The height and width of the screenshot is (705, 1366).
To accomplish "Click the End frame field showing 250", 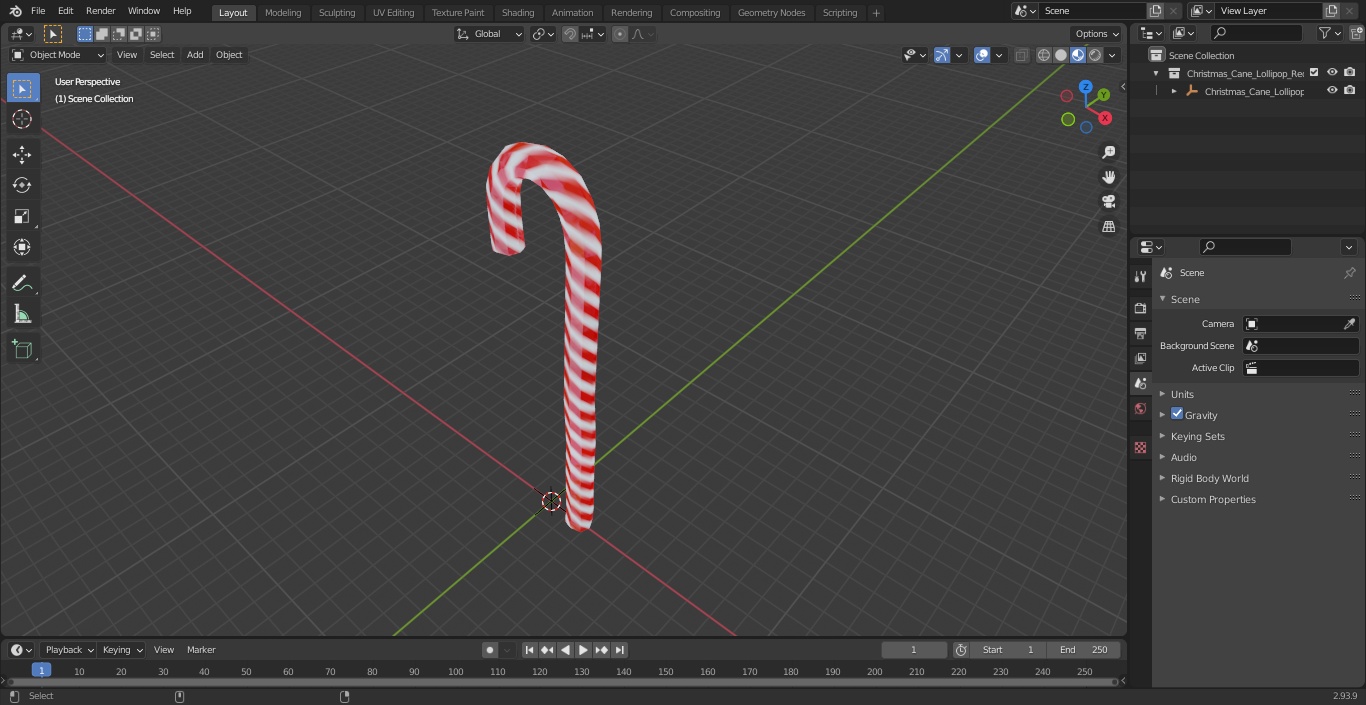I will 1084,650.
